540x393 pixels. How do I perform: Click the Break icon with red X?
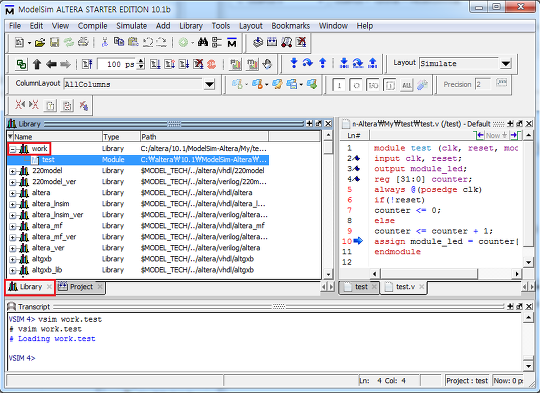[x=198, y=64]
